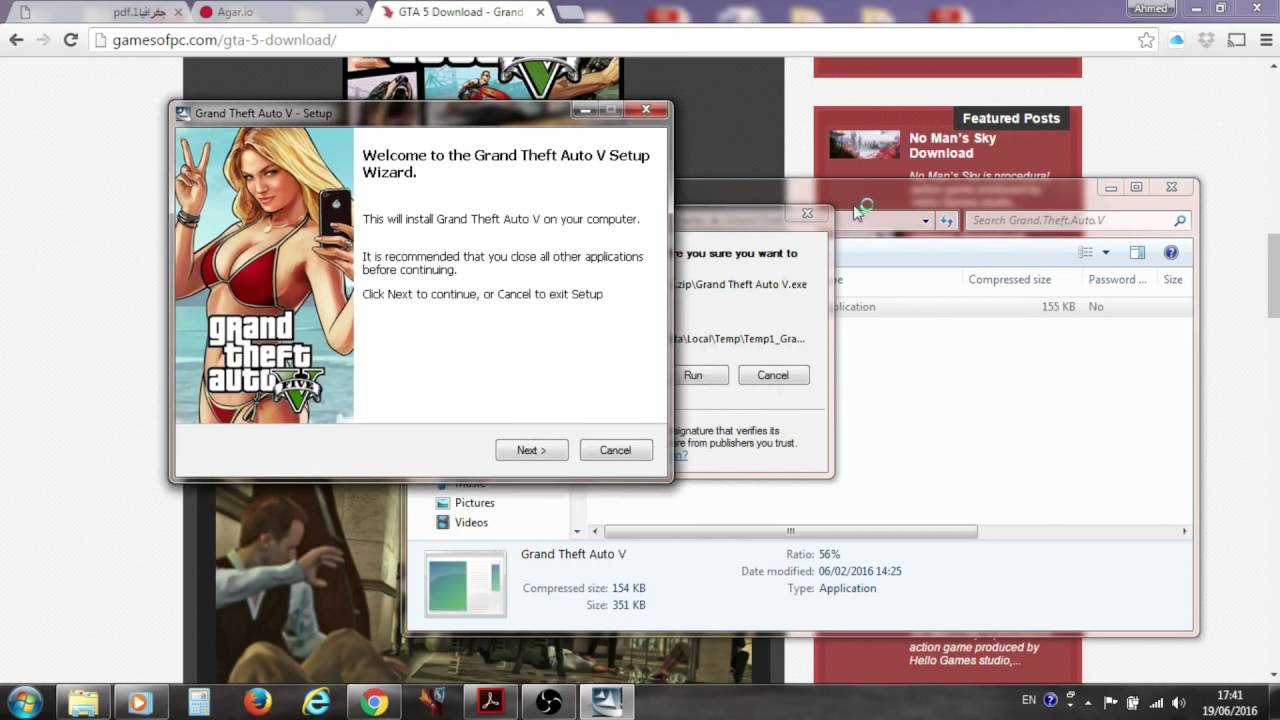
Task: Click Cancel in the security warning dialog
Action: tap(773, 375)
